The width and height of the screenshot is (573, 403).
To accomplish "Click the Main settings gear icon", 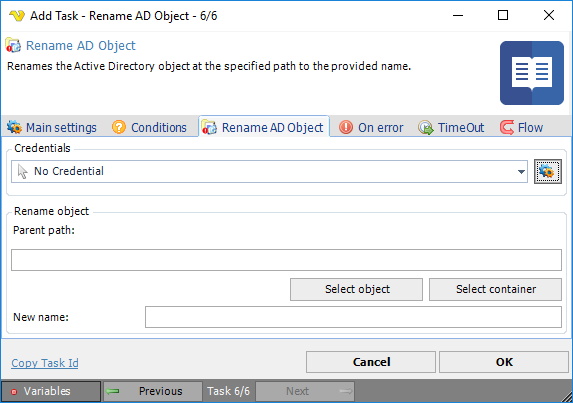I will pyautogui.click(x=14, y=127).
